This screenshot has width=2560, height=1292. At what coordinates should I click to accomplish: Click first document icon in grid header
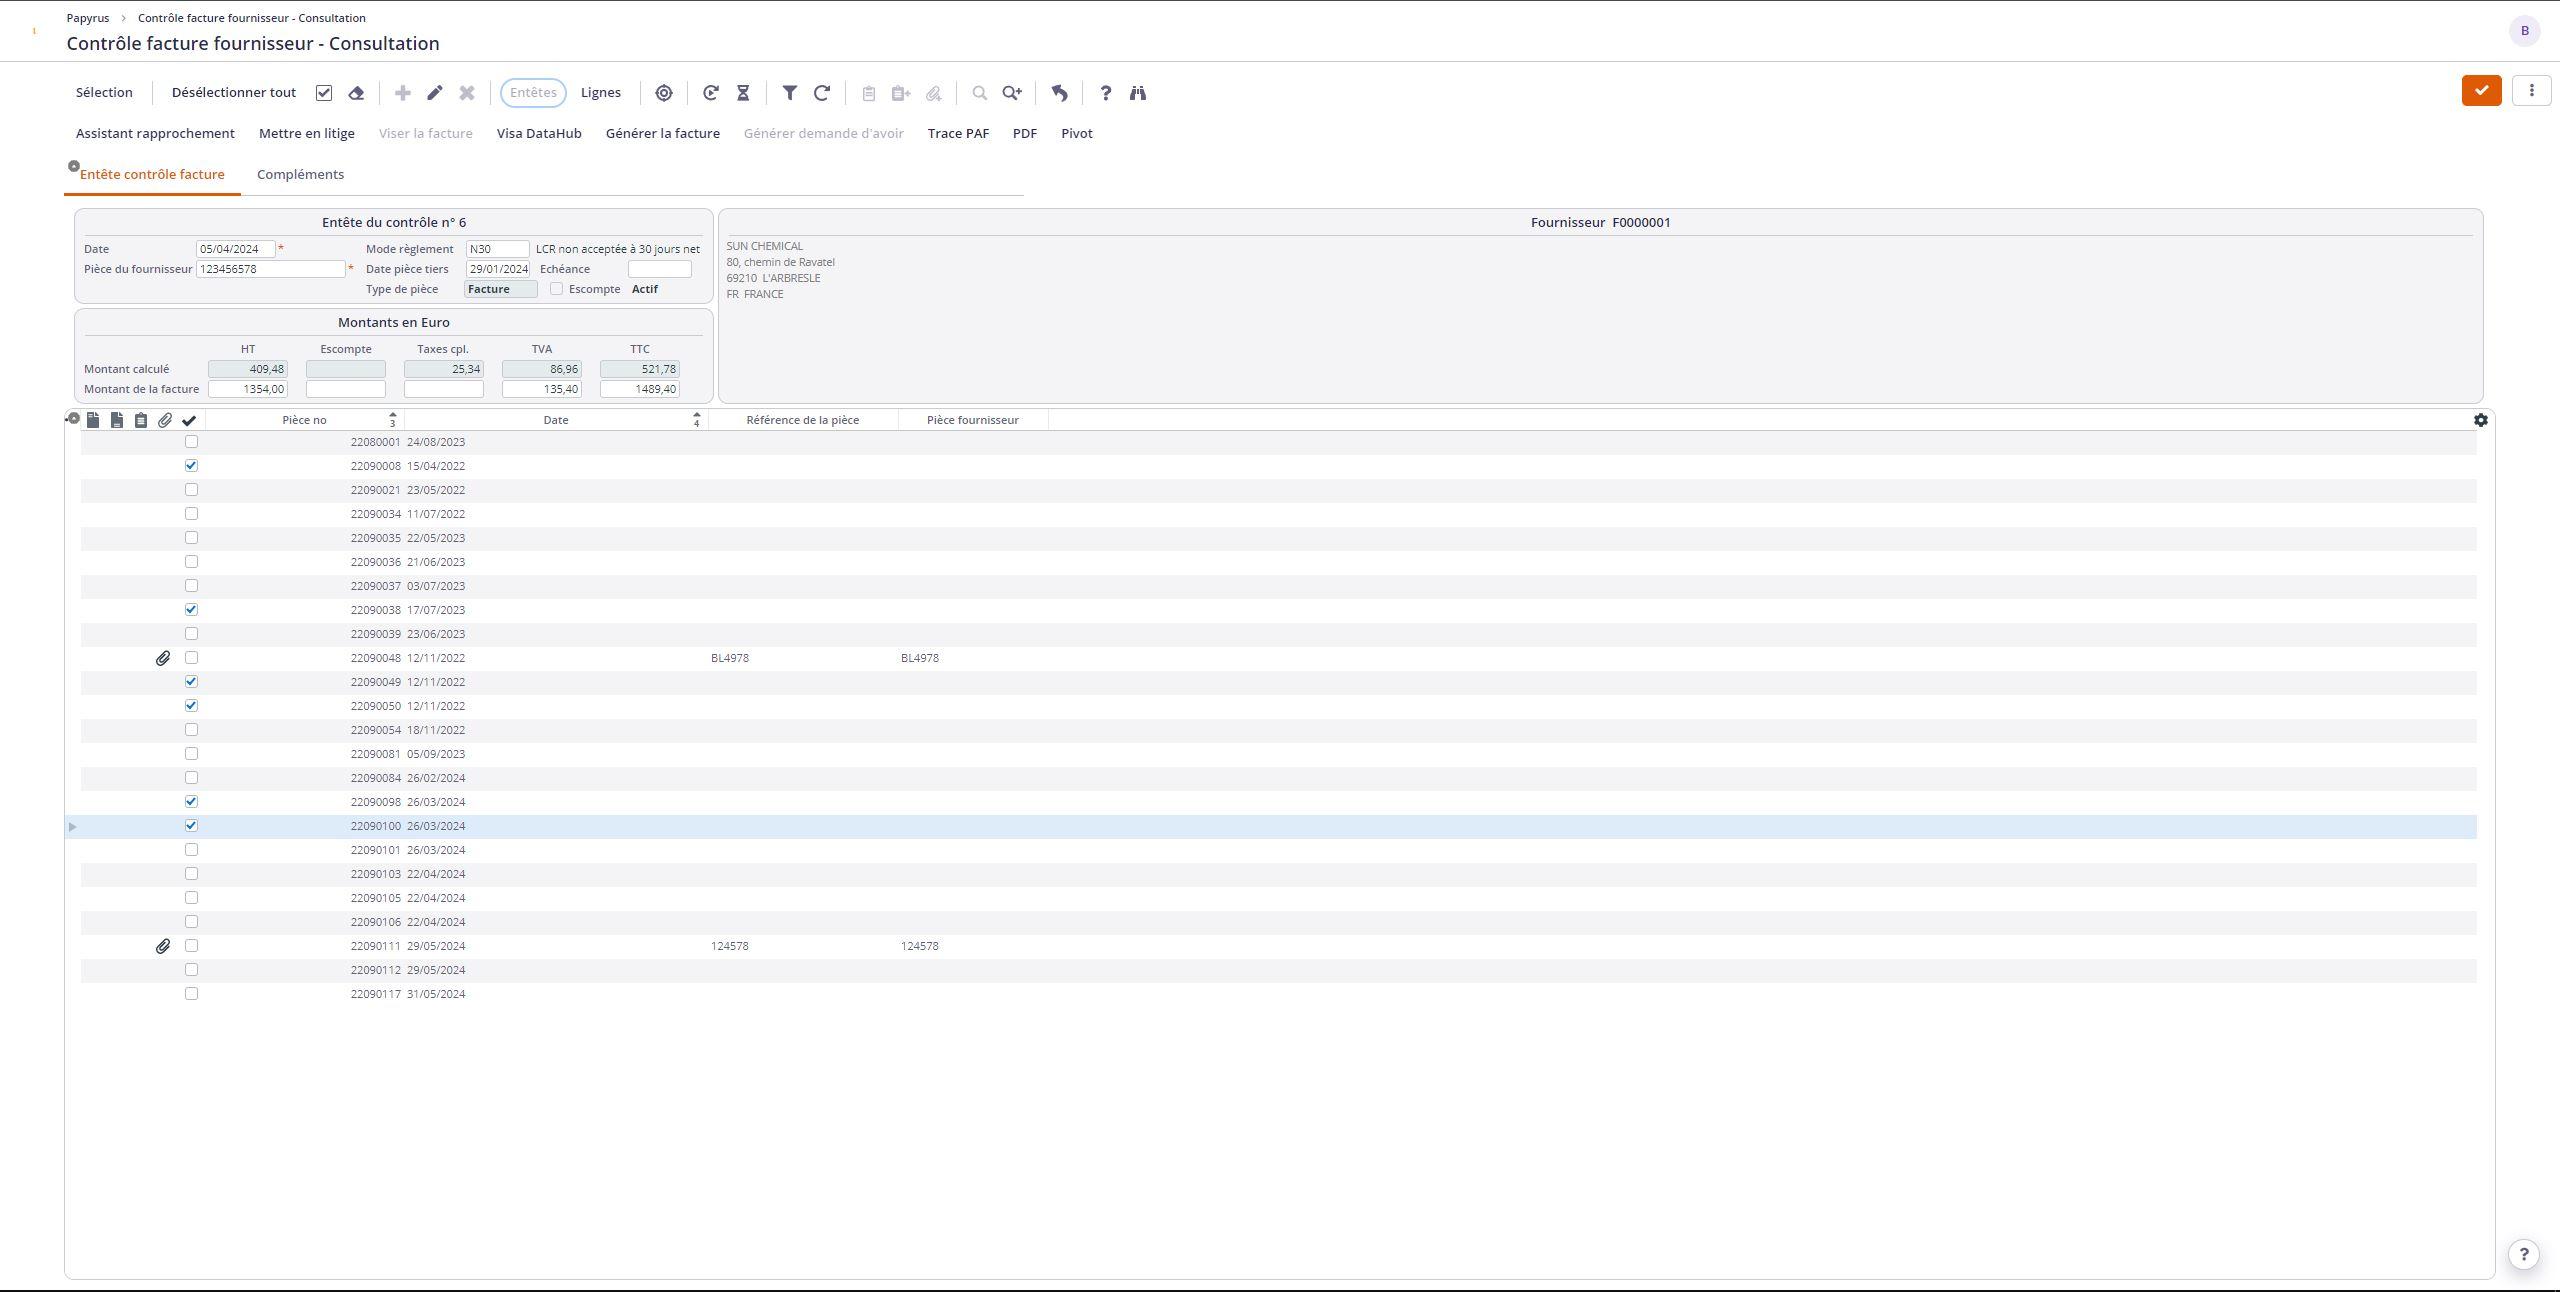tap(93, 420)
